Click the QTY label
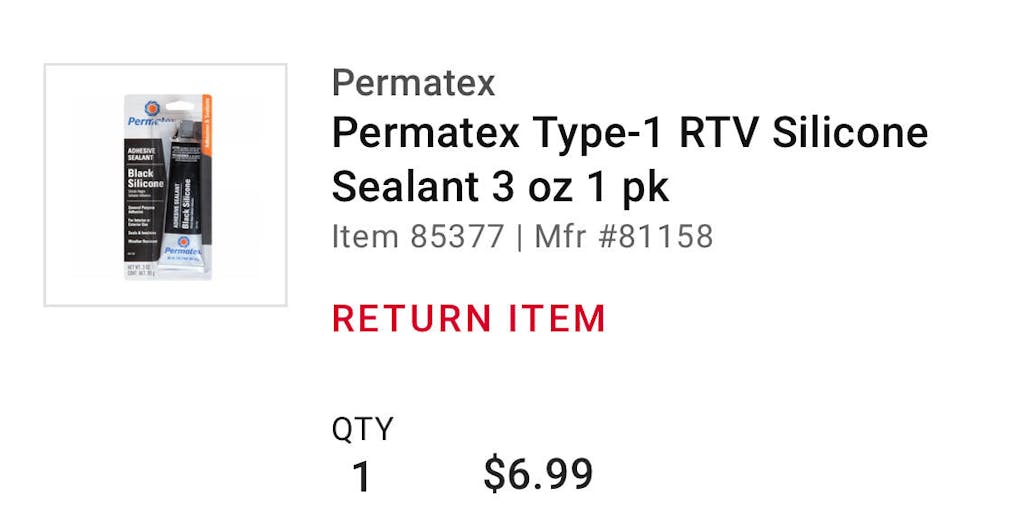 tap(362, 429)
